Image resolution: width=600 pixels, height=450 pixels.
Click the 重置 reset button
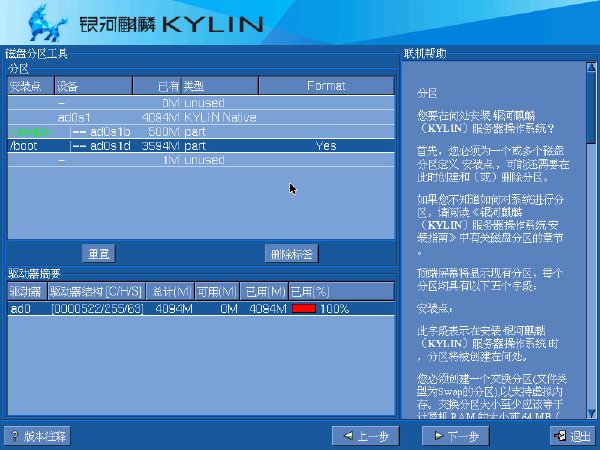99,254
